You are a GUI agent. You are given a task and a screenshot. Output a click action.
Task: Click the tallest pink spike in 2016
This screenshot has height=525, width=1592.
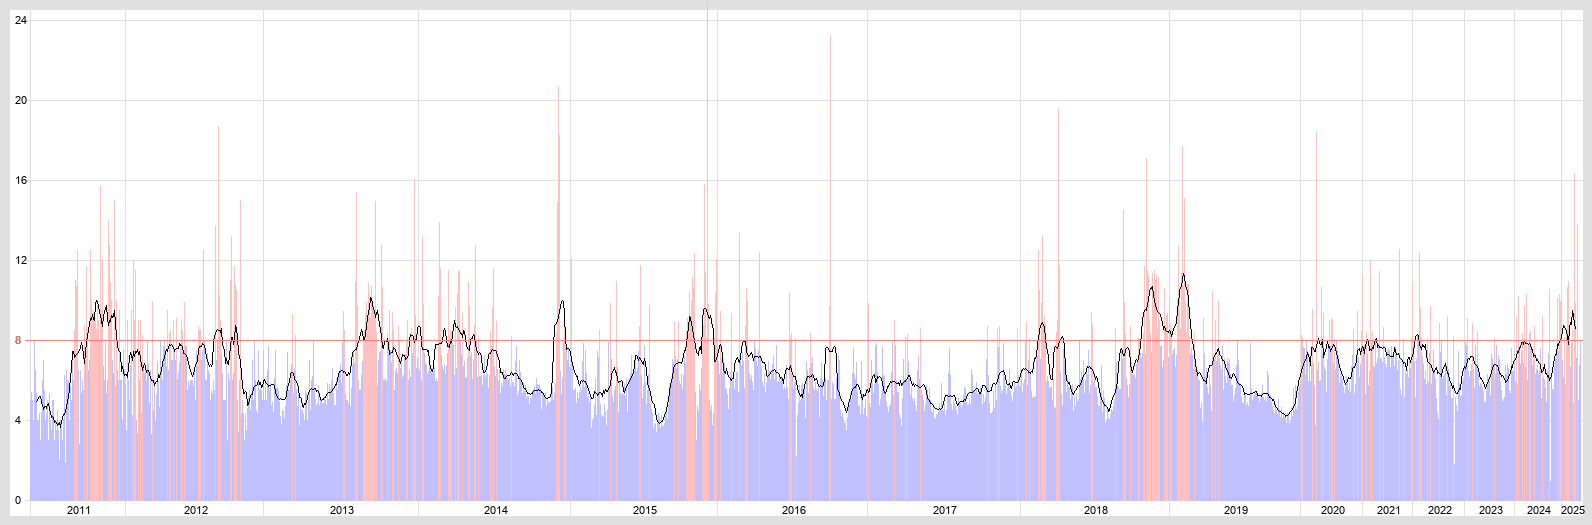pos(830,268)
